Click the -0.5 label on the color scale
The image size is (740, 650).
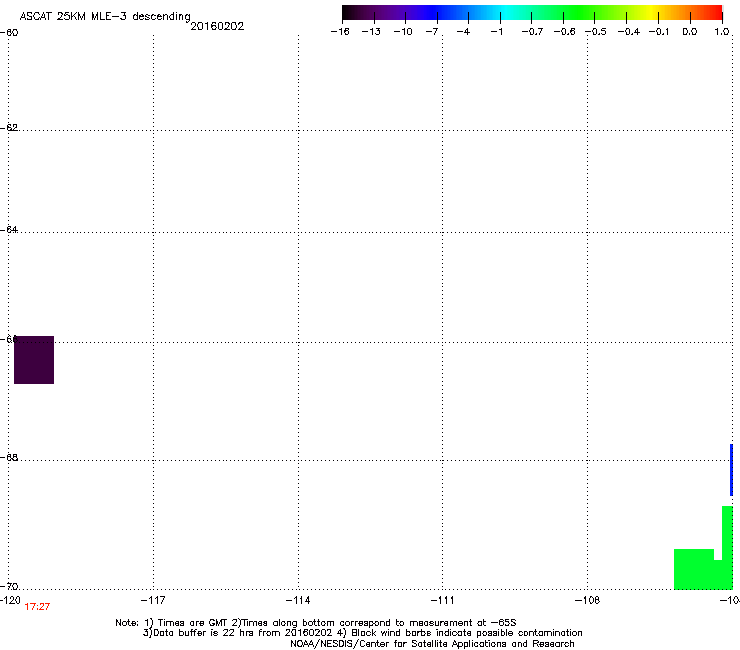[x=596, y=32]
